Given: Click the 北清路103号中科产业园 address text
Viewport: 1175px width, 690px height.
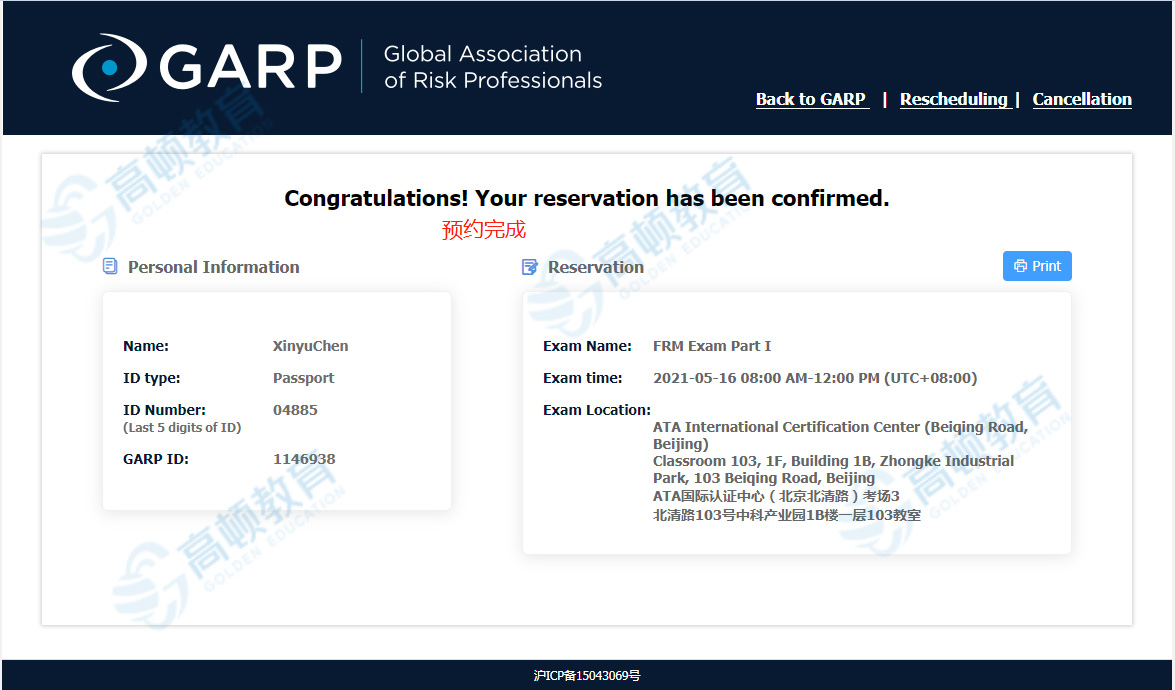Looking at the screenshot, I should pos(787,515).
